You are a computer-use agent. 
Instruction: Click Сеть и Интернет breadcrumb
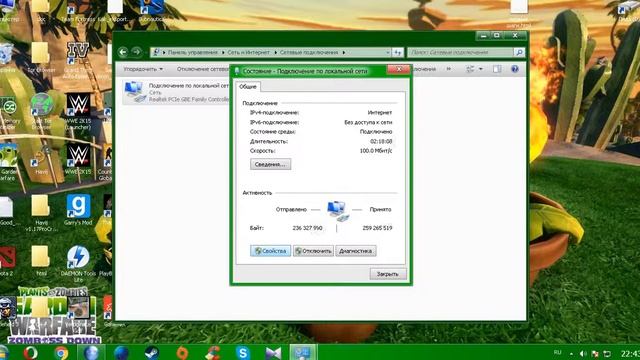click(248, 52)
